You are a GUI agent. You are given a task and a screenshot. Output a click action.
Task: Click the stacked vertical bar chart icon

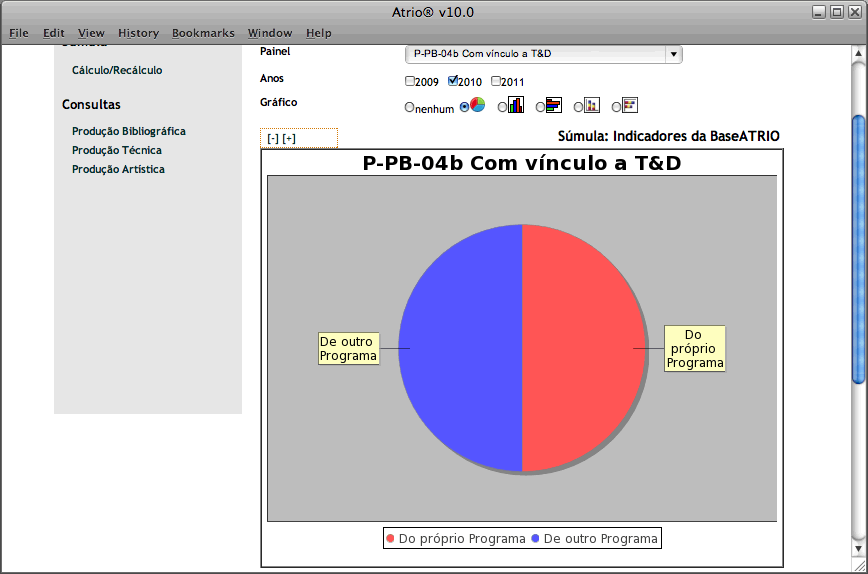(592, 105)
